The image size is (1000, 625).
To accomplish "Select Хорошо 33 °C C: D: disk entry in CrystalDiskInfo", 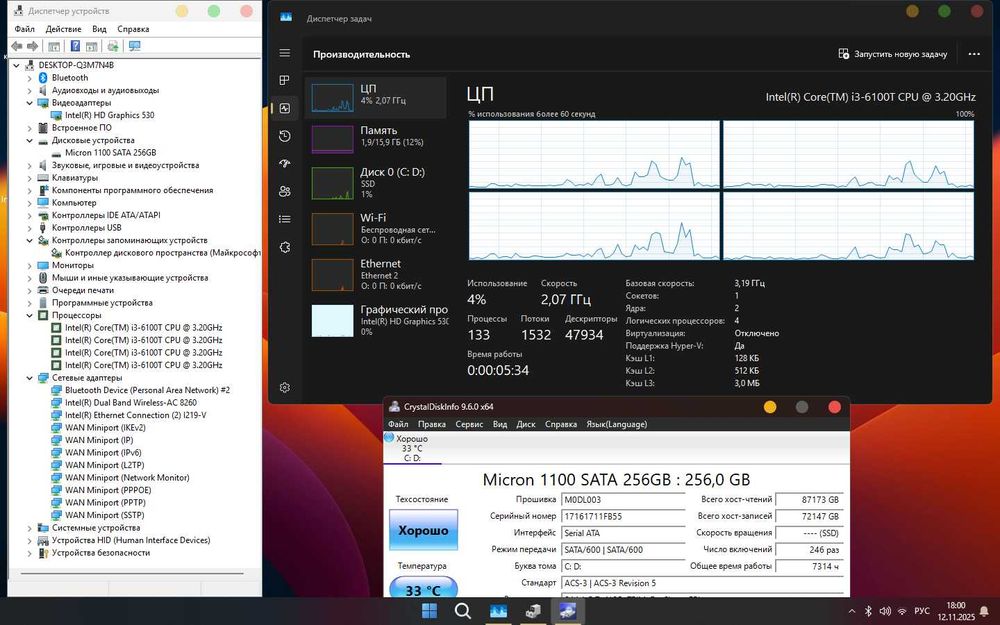I will point(412,448).
